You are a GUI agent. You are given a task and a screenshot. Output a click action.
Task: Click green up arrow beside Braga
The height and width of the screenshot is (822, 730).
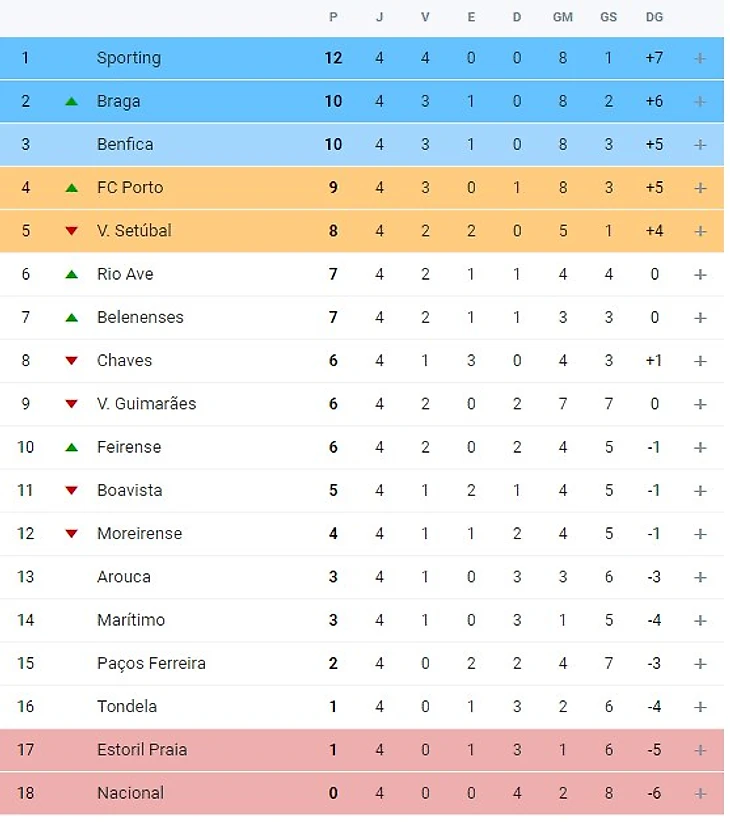click(x=71, y=101)
